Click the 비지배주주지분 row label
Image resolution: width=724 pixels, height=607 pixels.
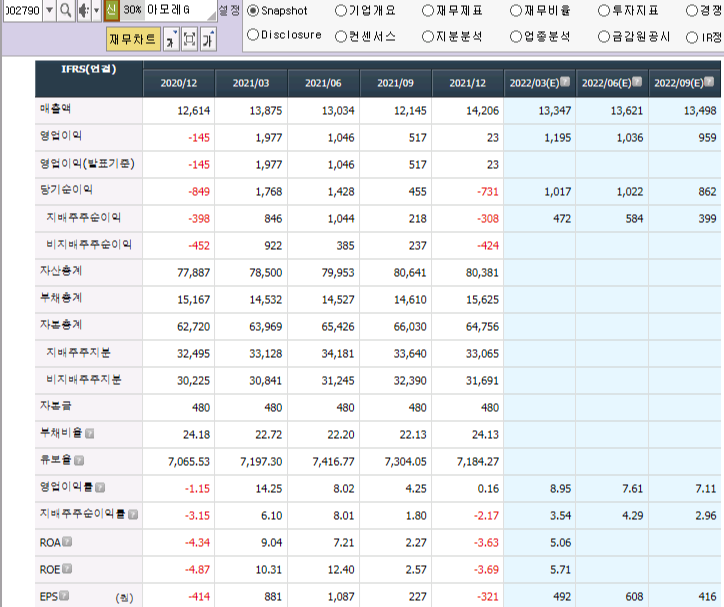84,379
